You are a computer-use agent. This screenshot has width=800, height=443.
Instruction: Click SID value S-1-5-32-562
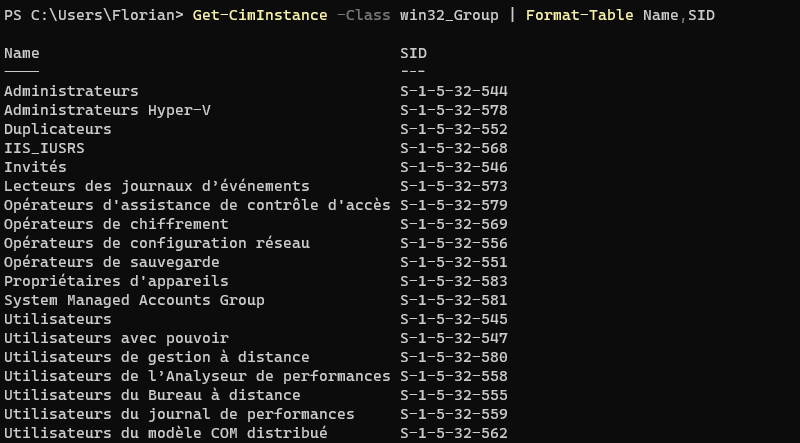point(454,433)
